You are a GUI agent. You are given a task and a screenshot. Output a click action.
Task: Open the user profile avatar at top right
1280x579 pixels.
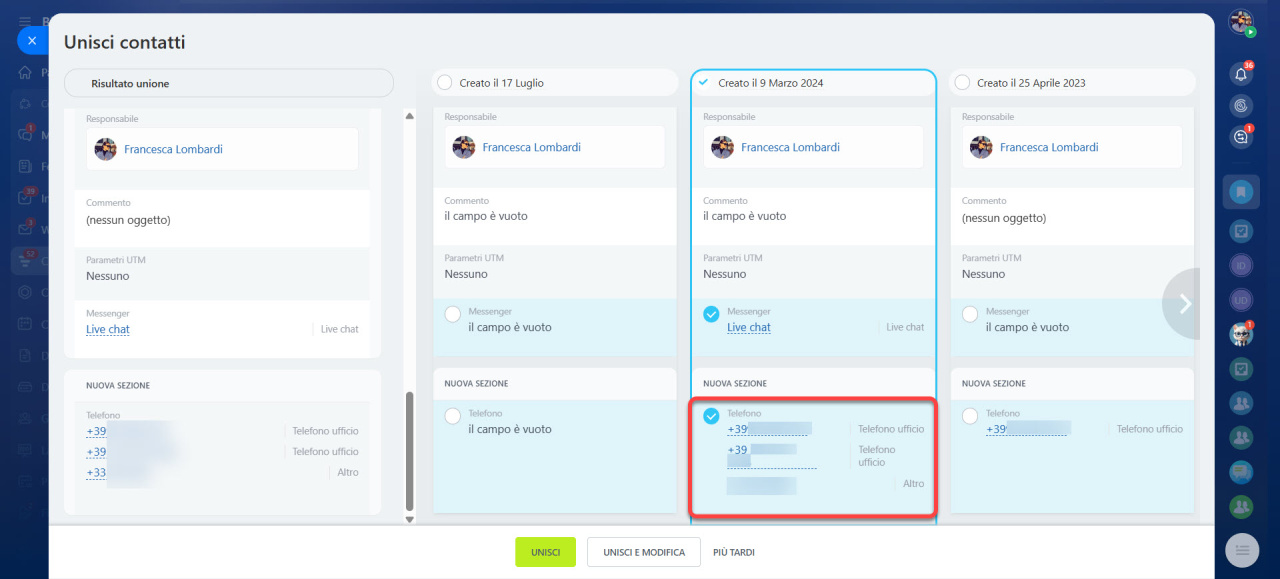pyautogui.click(x=1241, y=22)
